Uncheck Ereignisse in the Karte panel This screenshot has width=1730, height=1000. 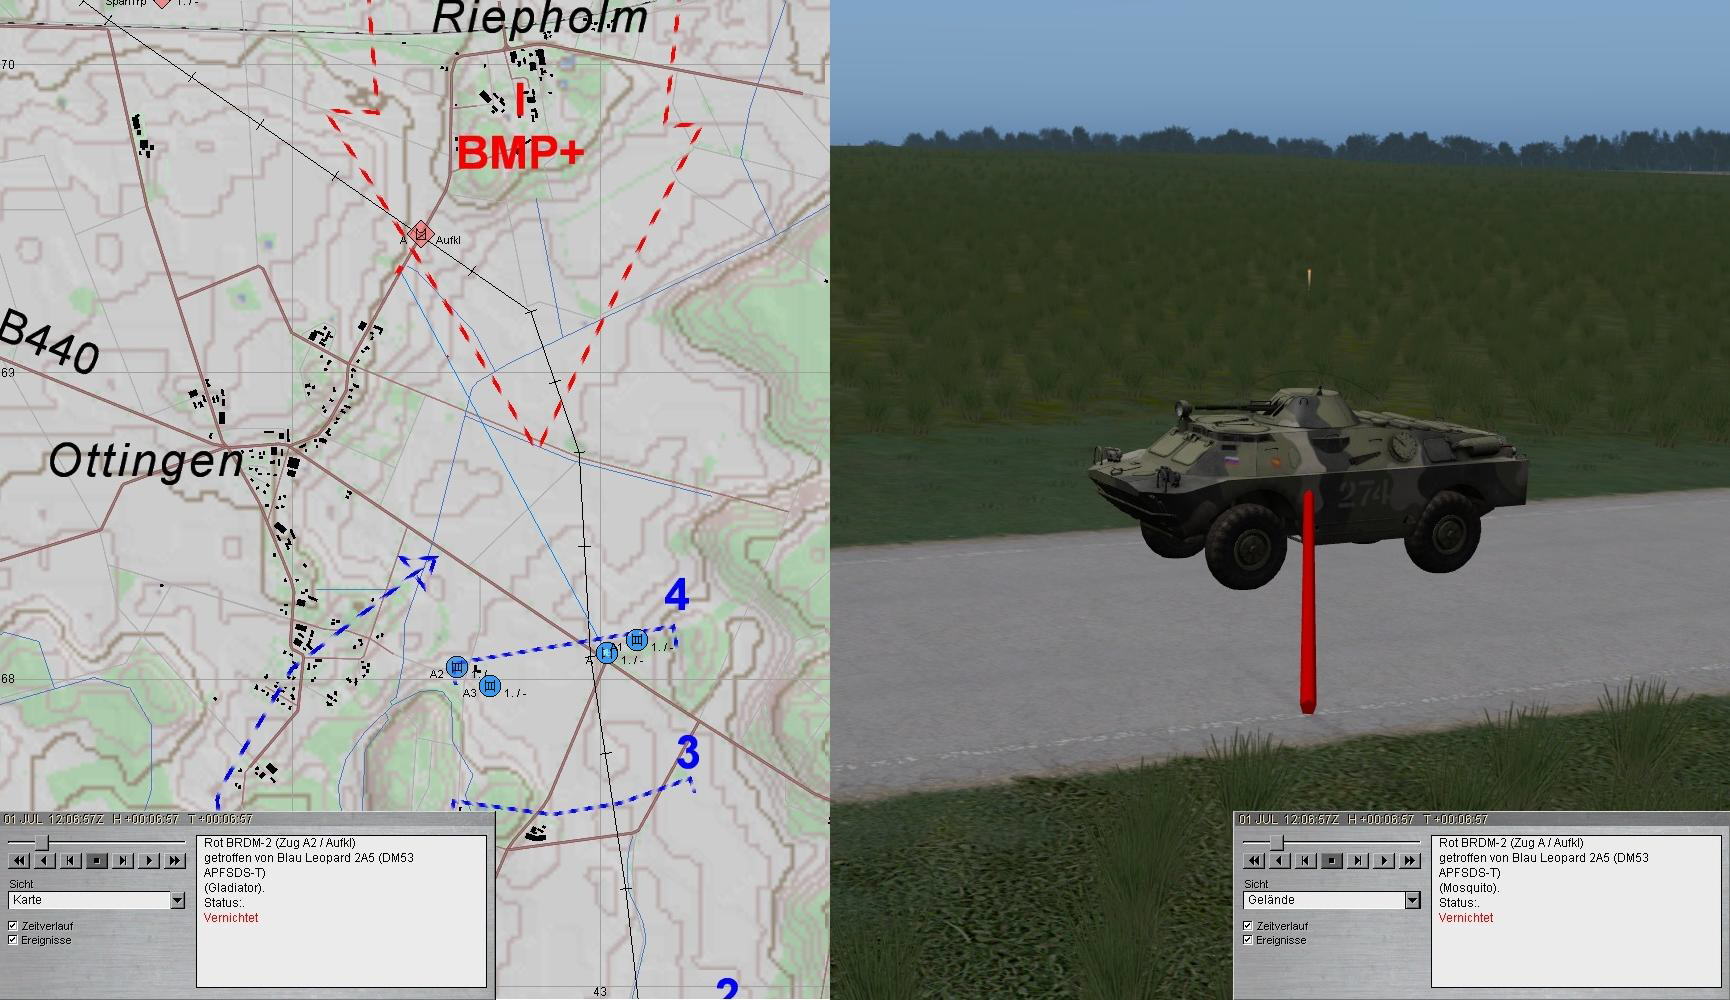14,940
